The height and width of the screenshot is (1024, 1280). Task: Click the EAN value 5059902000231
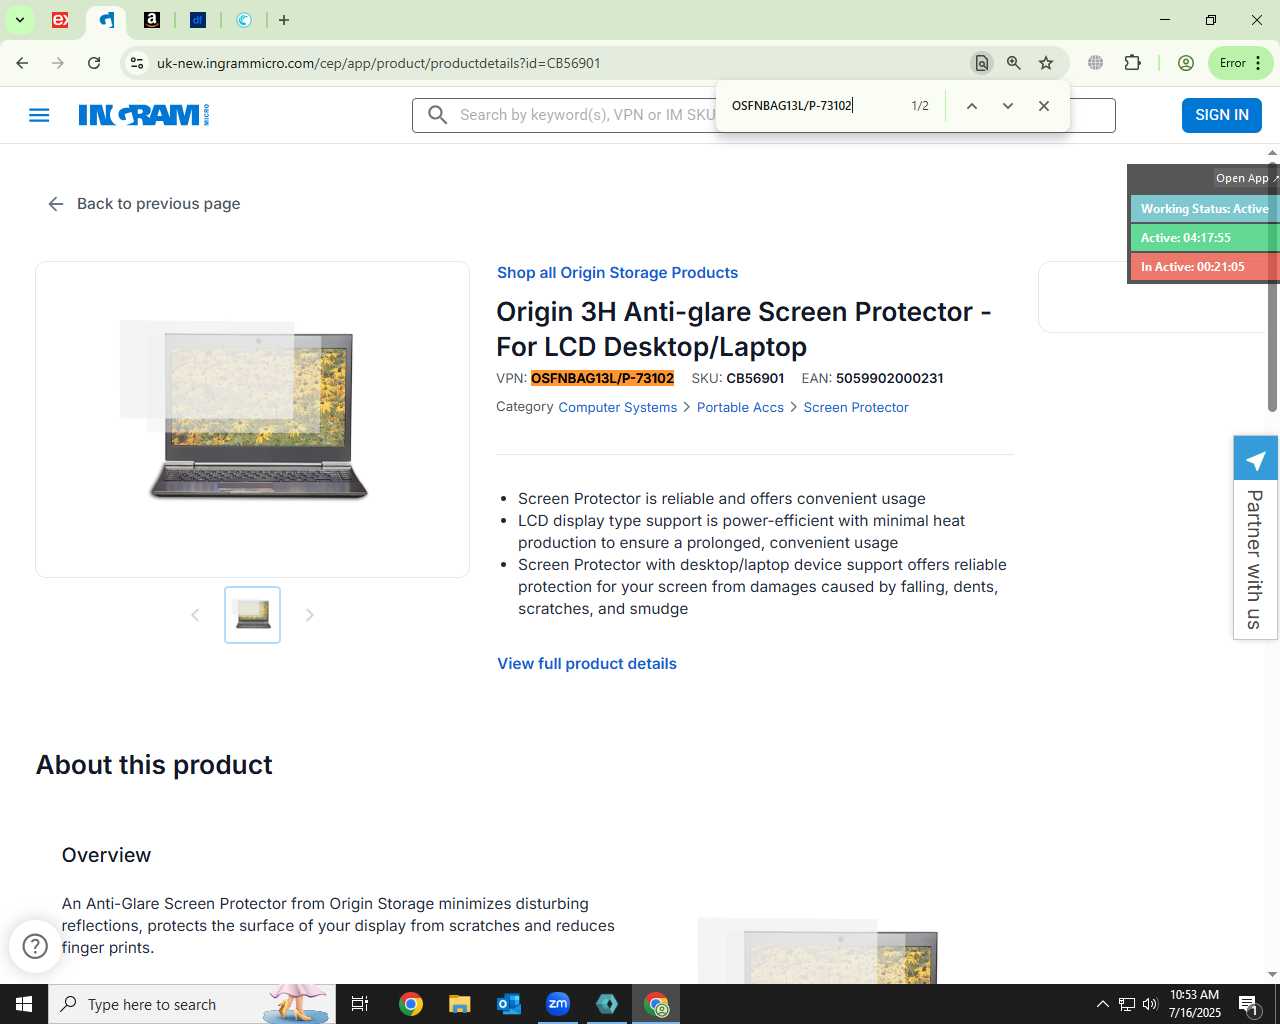point(889,378)
